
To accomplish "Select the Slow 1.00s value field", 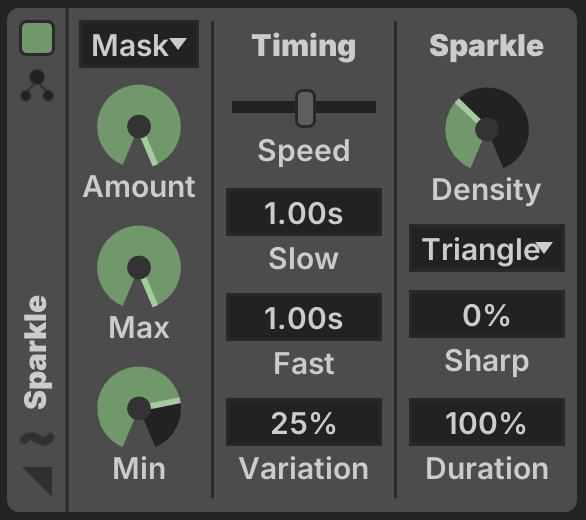I will point(304,212).
